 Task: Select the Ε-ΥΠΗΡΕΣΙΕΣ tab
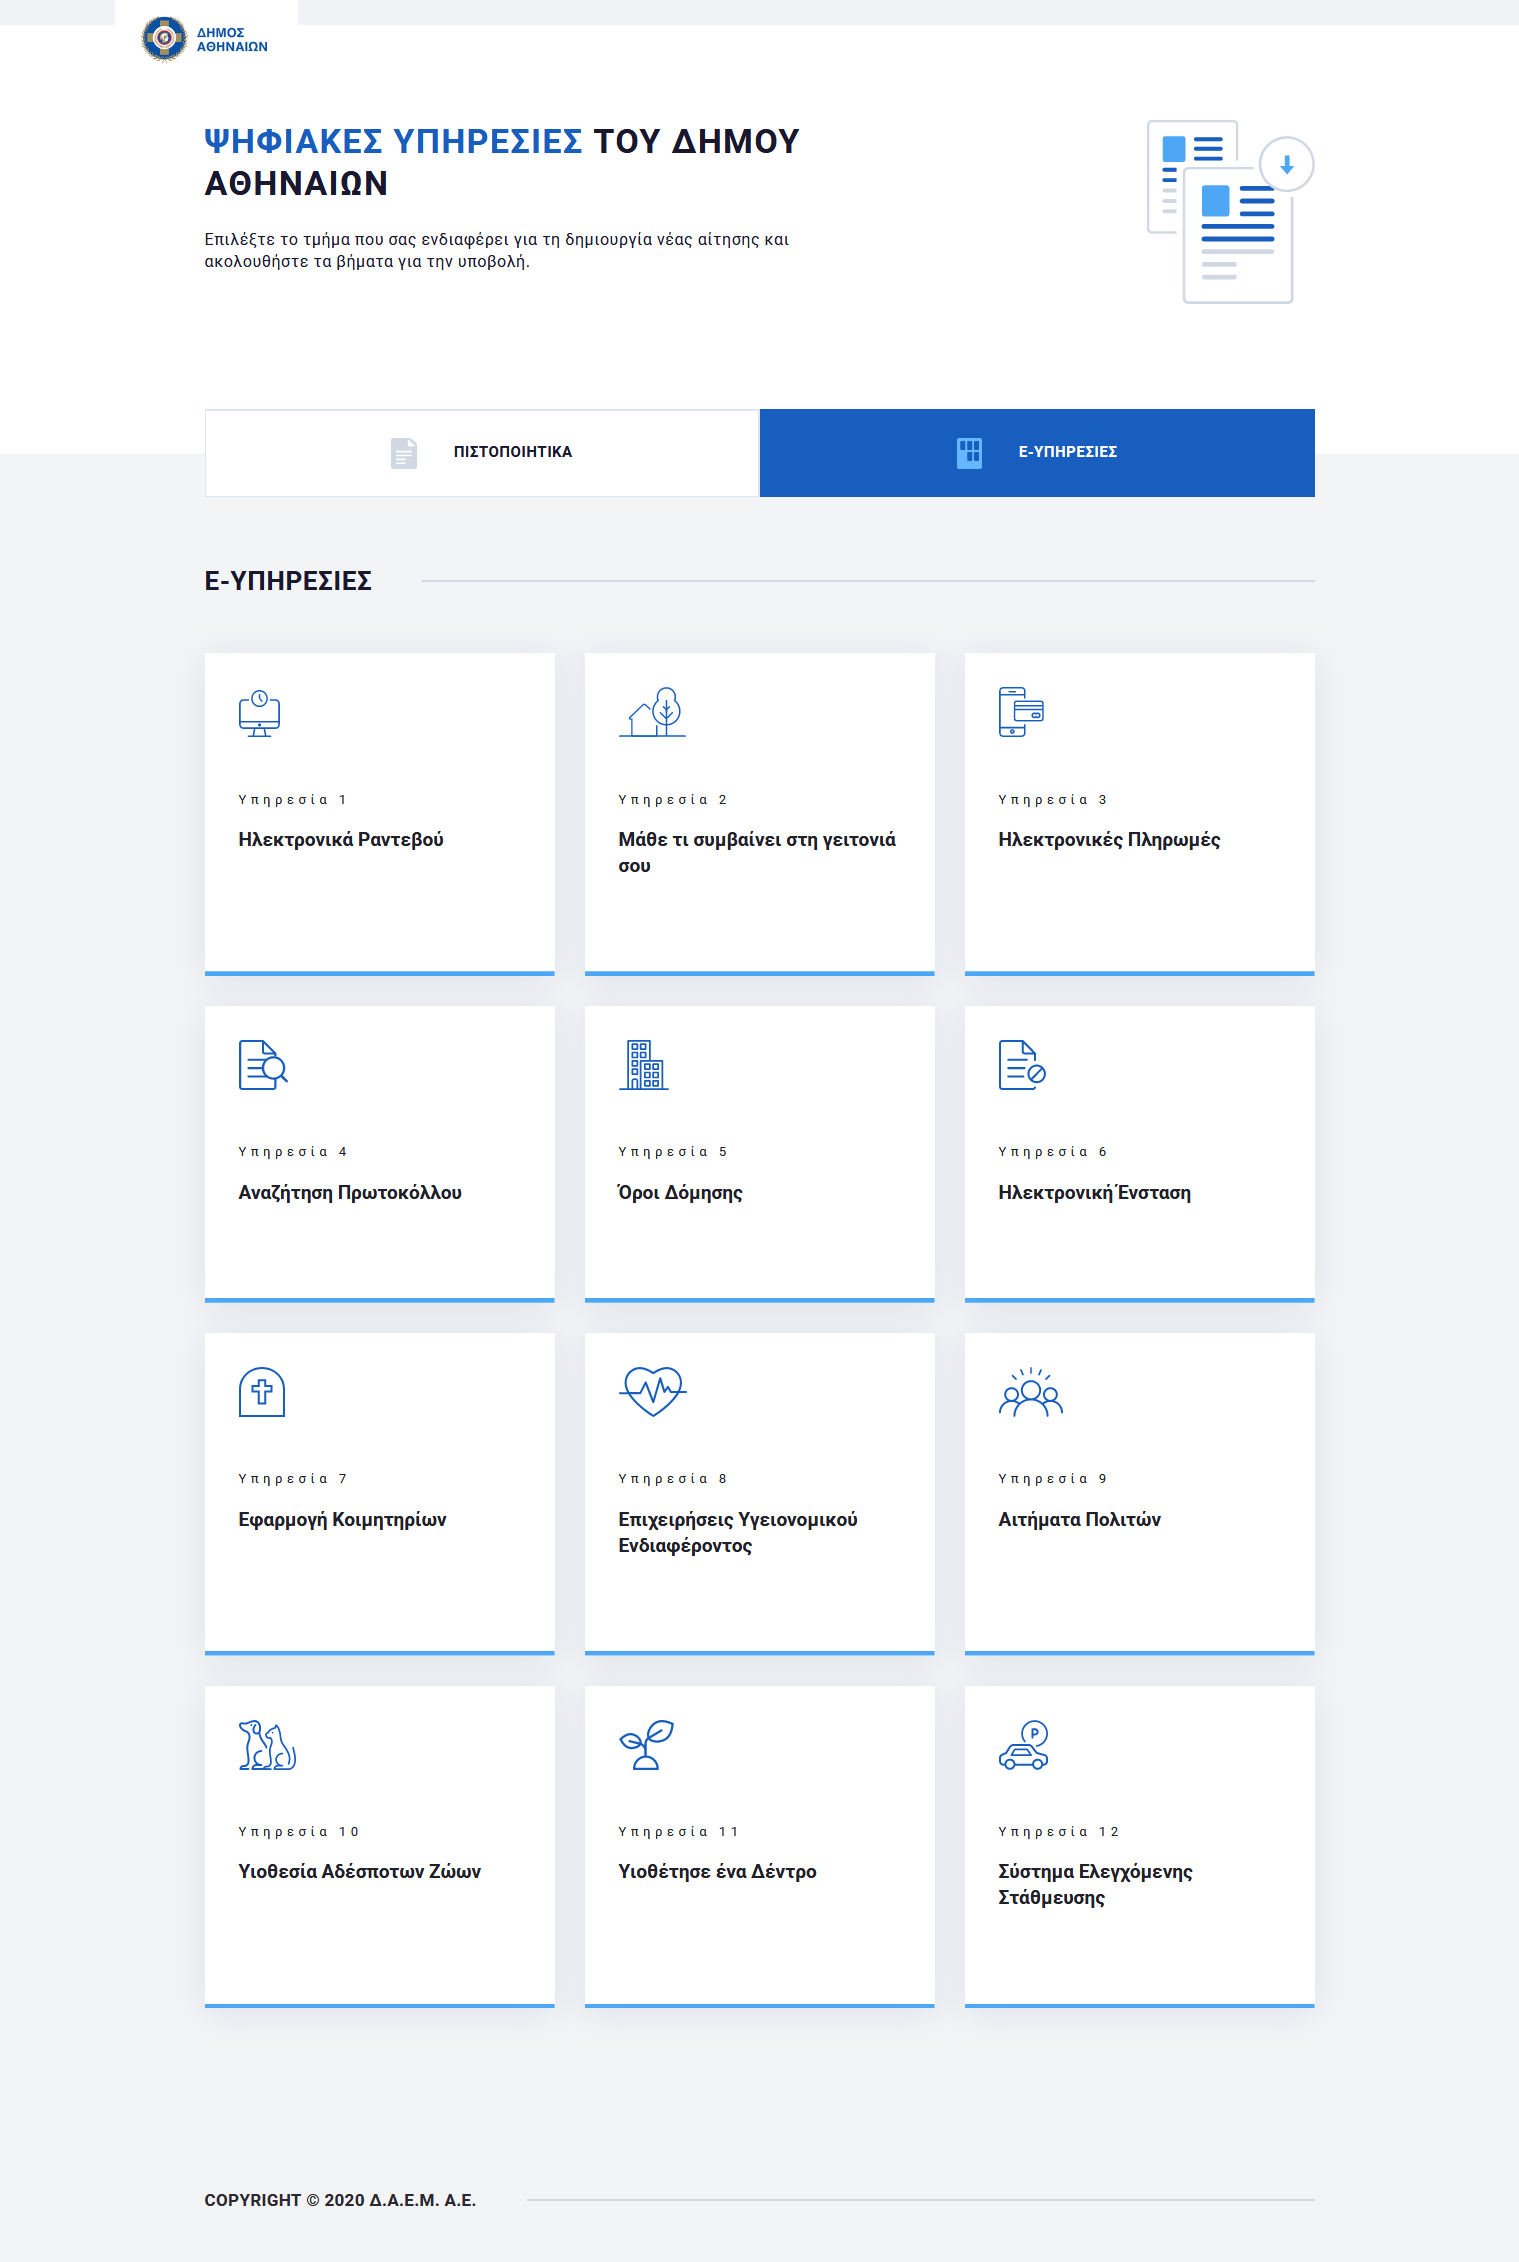point(1037,452)
